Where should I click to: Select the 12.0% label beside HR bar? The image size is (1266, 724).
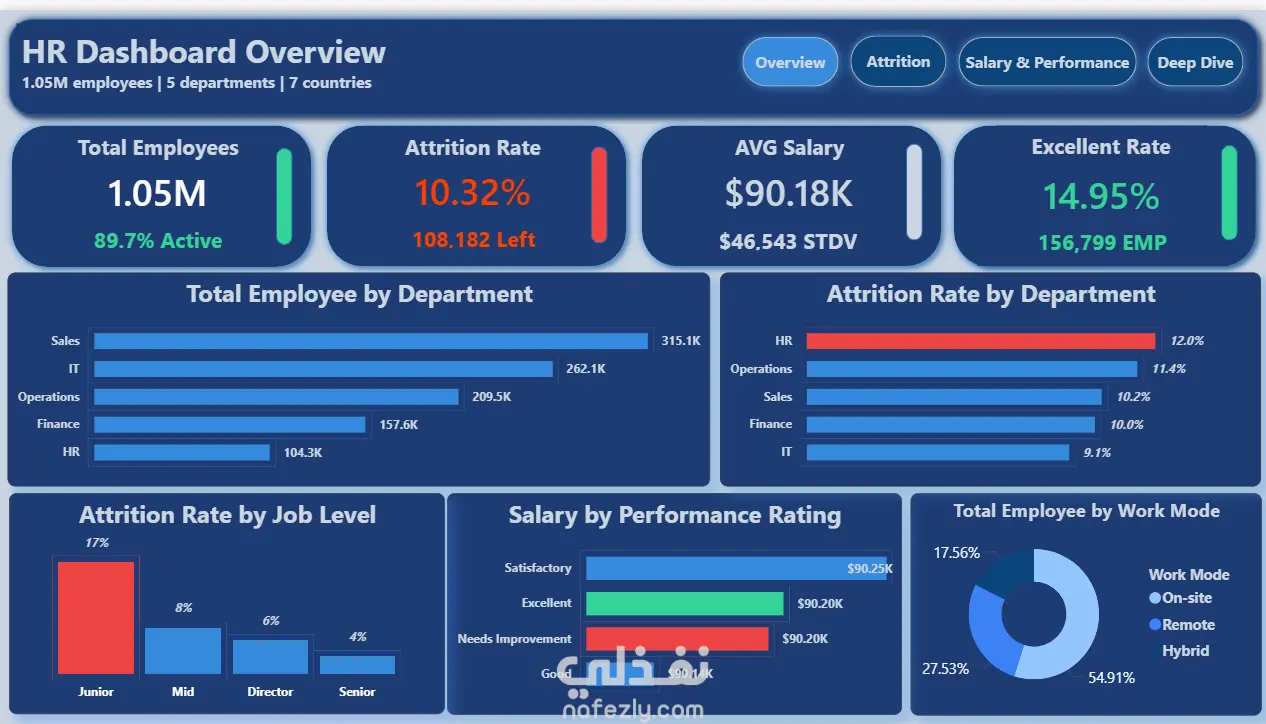[x=1187, y=341]
